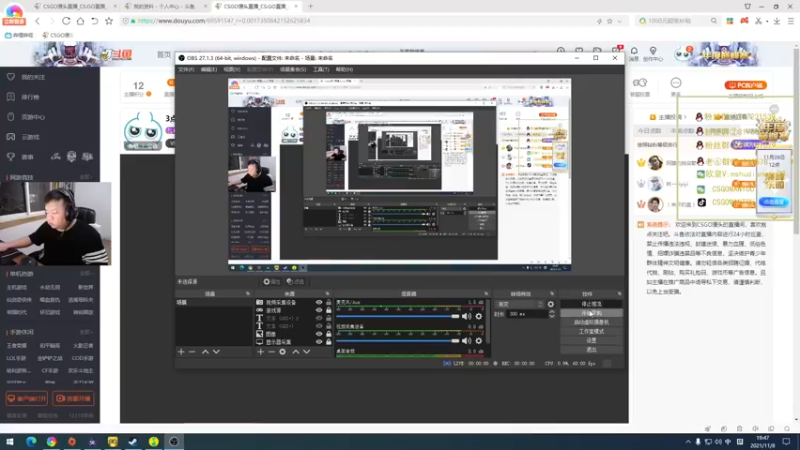Screen dimensions: 800x450
Task: Toggle visibility of 图像 source
Action: (319, 334)
